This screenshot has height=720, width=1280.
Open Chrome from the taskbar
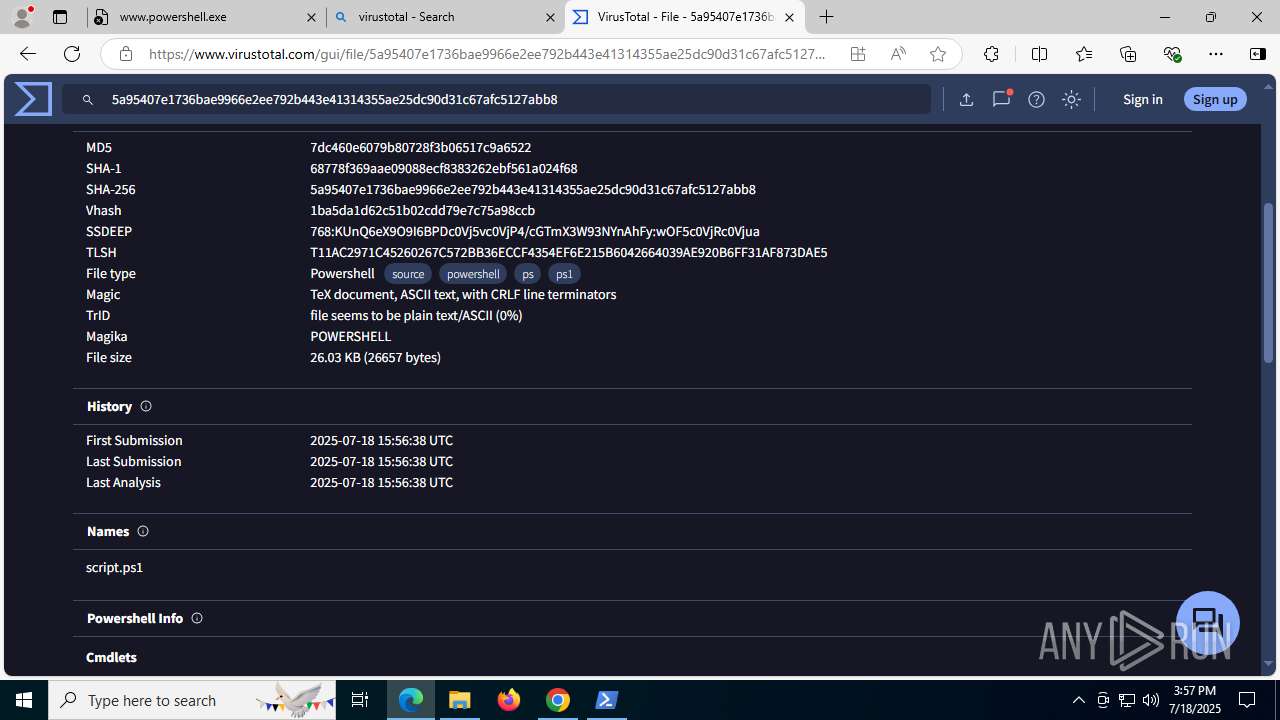click(x=558, y=700)
